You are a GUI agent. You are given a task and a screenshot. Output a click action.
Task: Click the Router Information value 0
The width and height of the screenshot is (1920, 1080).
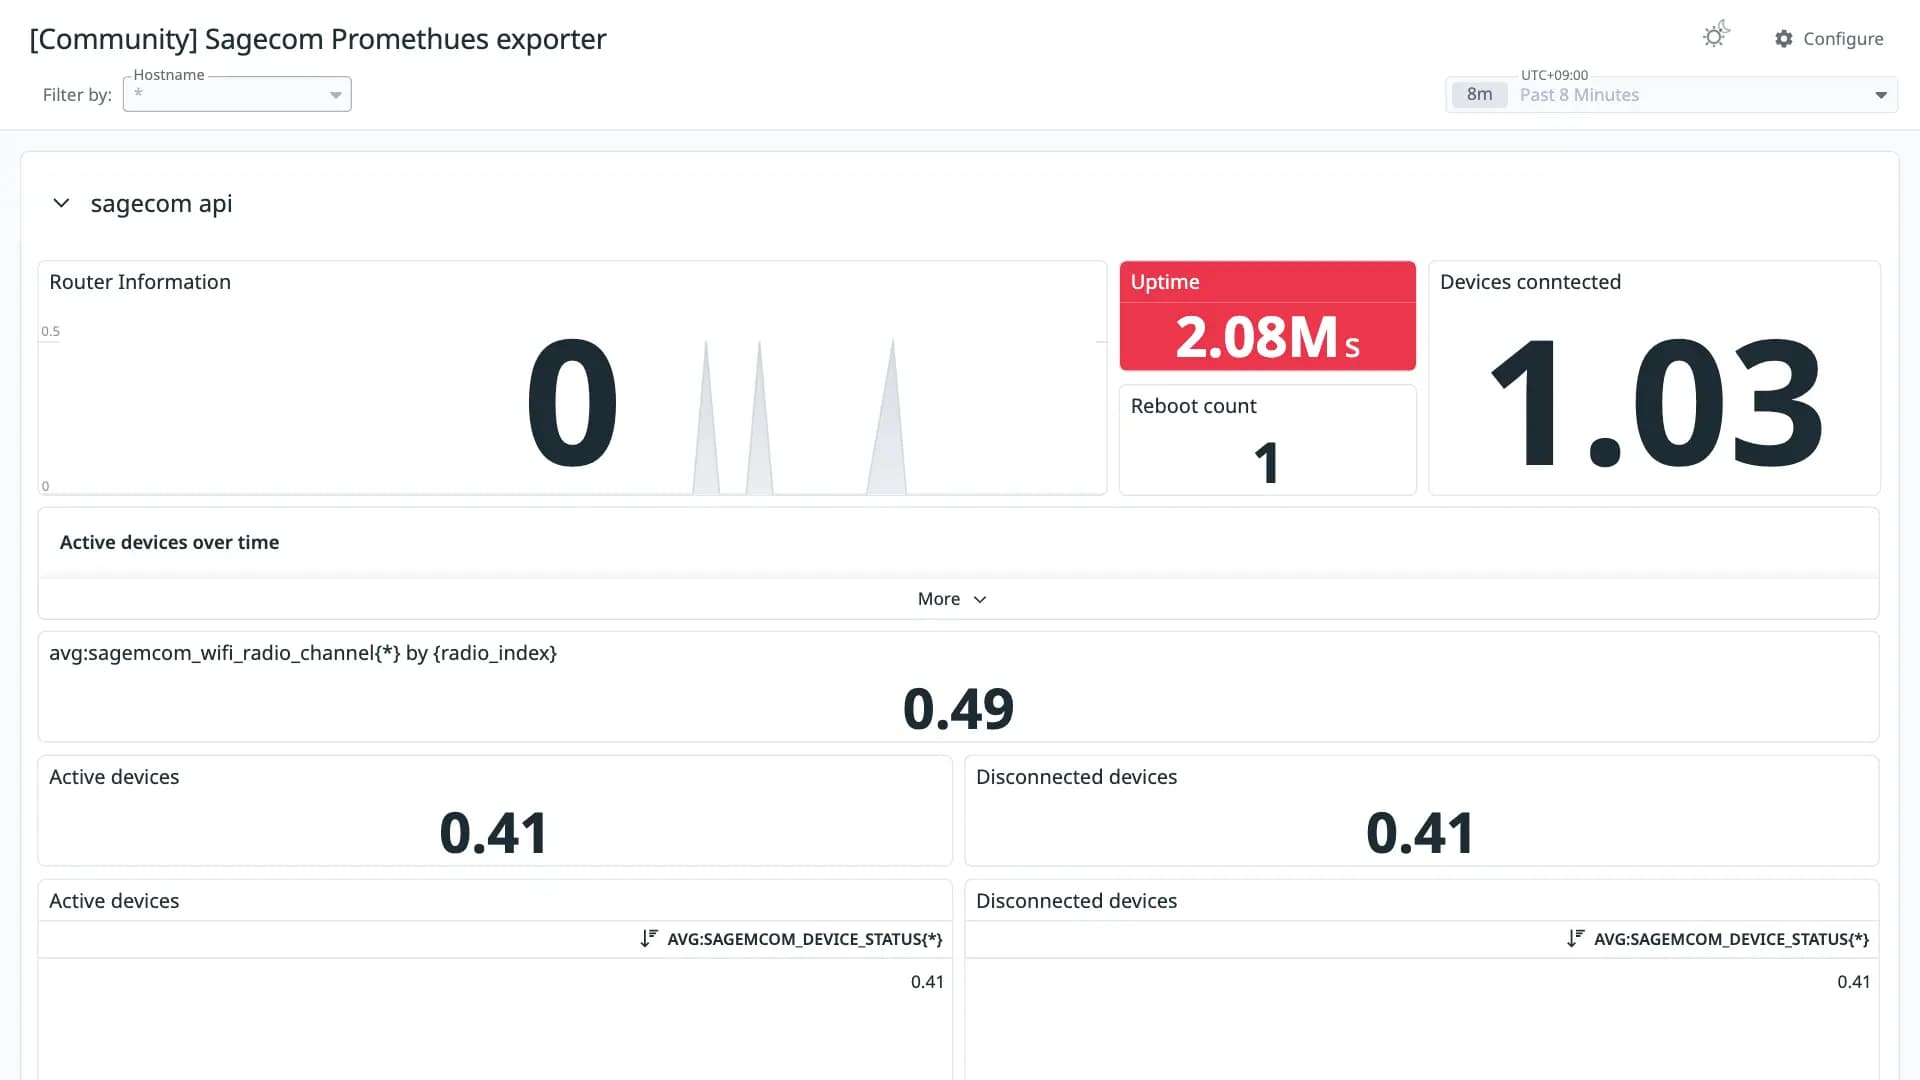click(x=572, y=404)
